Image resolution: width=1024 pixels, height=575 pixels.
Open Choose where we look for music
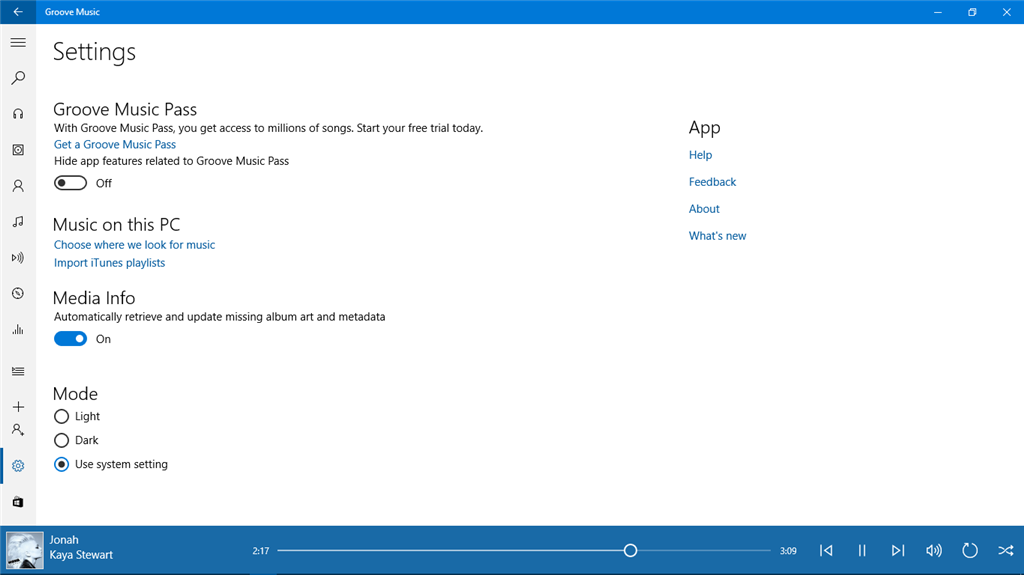click(135, 244)
